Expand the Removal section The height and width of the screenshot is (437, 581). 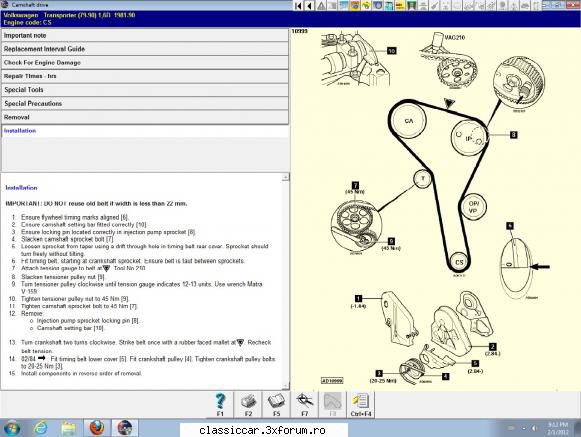tap(145, 117)
